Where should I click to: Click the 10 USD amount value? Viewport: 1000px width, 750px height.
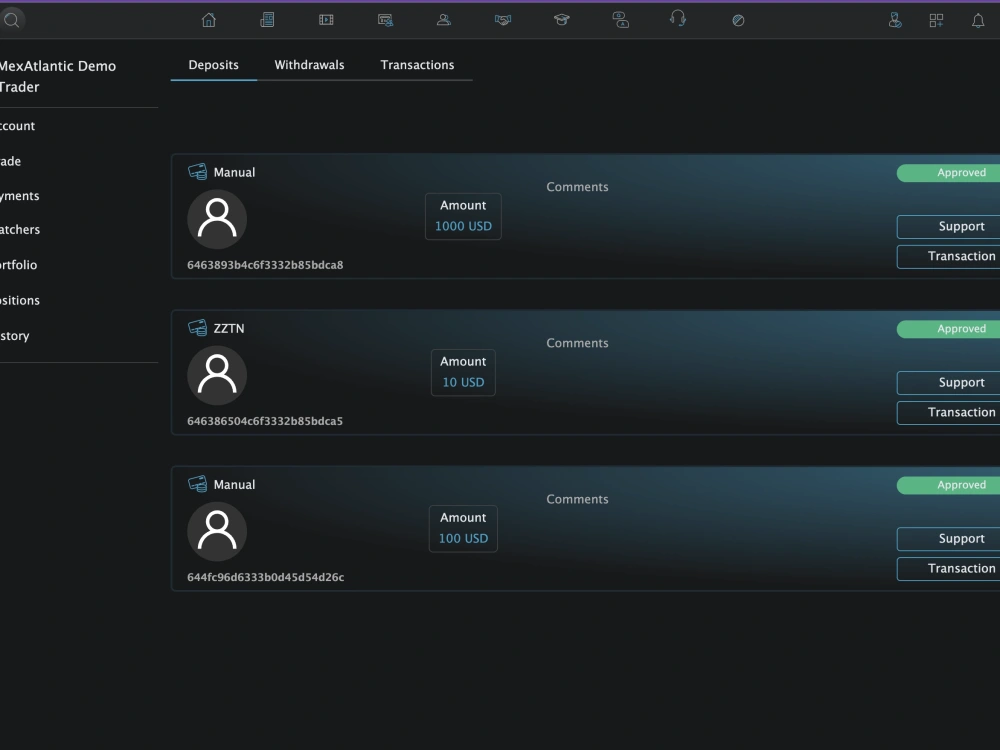pyautogui.click(x=463, y=383)
